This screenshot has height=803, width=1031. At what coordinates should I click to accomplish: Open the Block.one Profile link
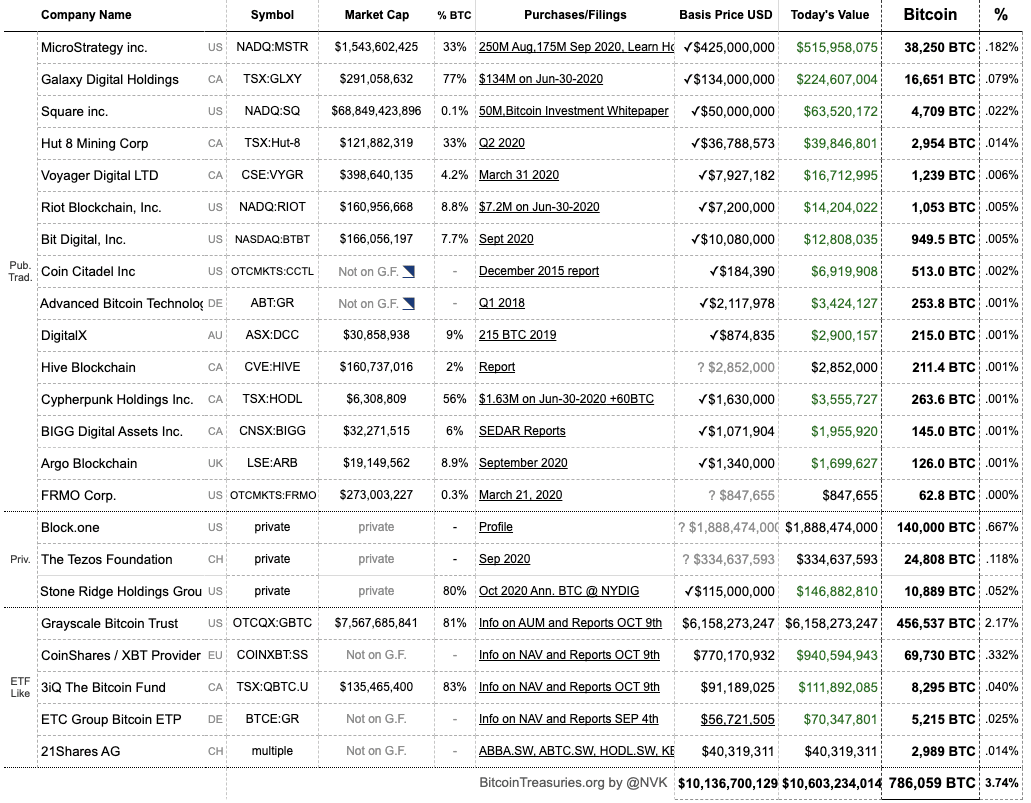tap(496, 527)
